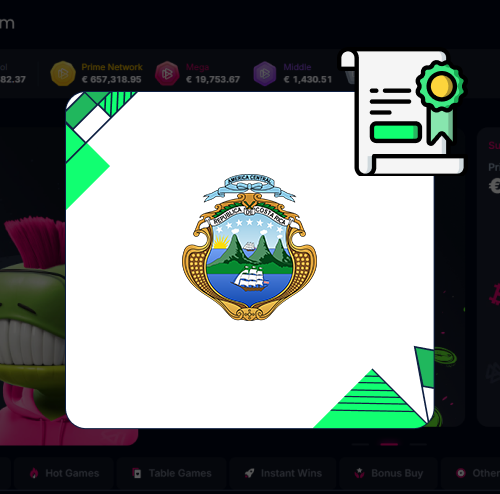Select the Instant Wins label
The height and width of the screenshot is (494, 500).
click(x=291, y=473)
